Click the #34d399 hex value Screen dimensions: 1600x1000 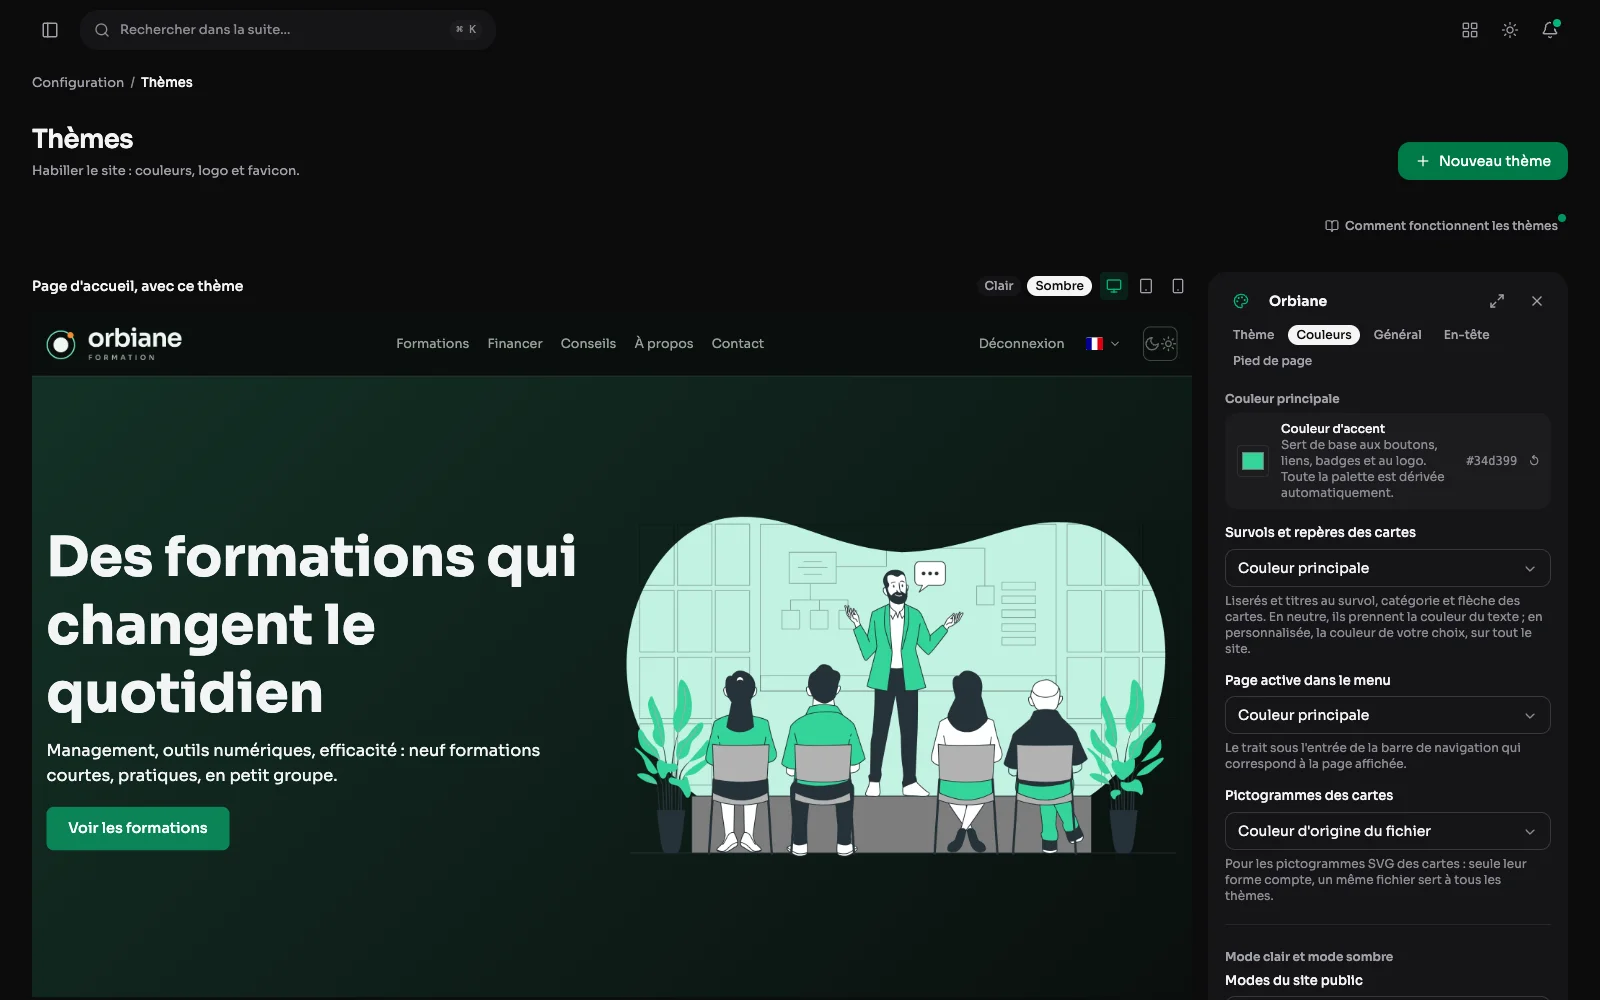click(x=1491, y=461)
